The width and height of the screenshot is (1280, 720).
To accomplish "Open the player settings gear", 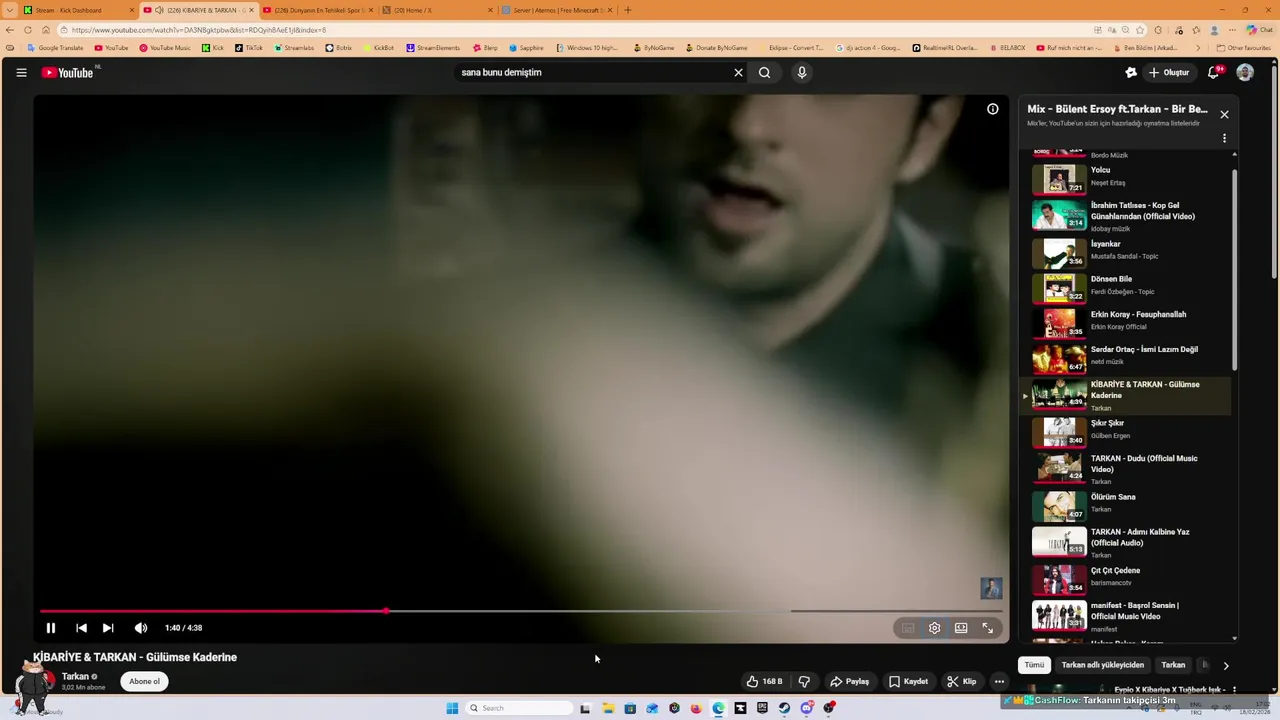I will click(x=934, y=628).
